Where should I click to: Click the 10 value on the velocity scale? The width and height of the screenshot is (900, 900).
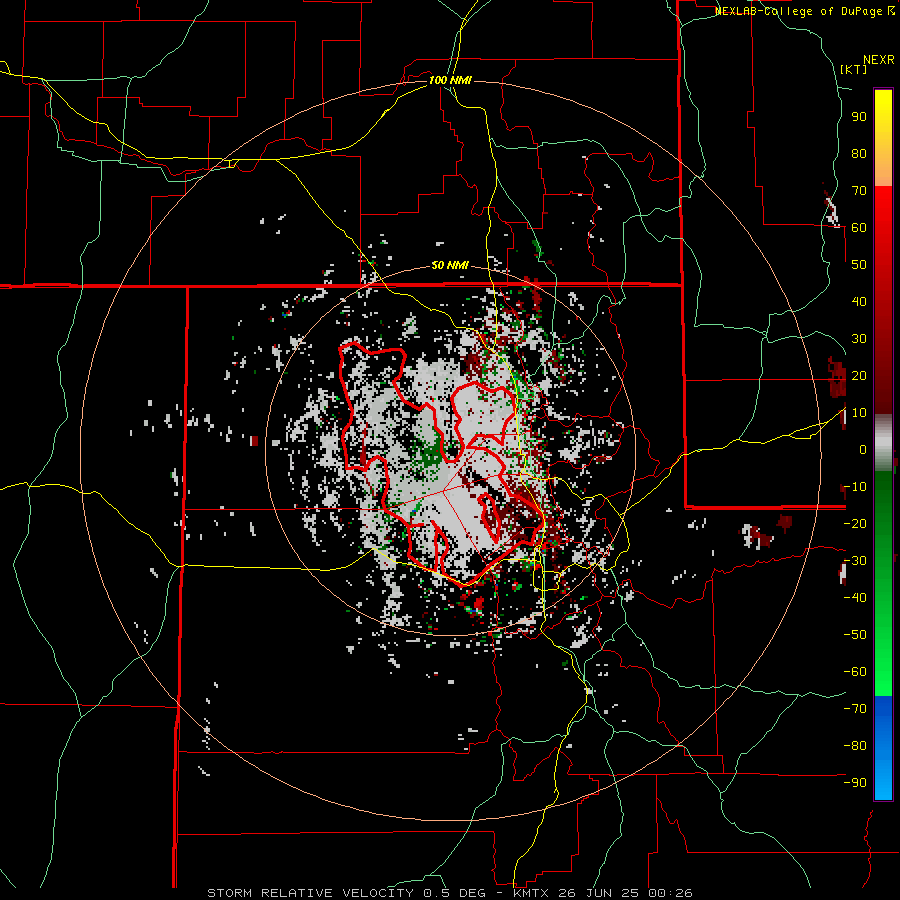point(859,413)
